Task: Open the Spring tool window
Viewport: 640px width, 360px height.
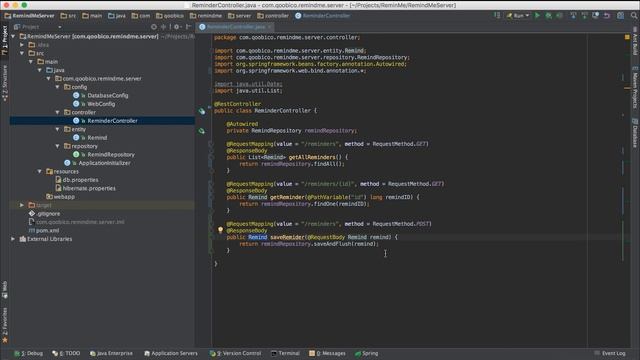Action: [367, 353]
